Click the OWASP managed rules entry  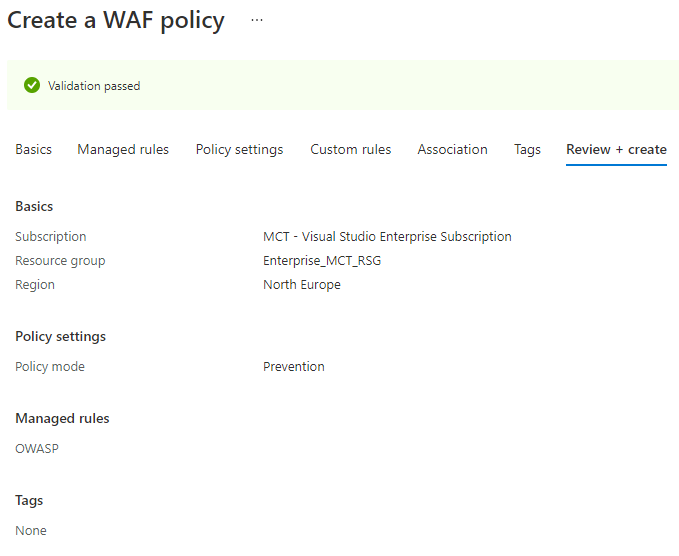pos(37,449)
